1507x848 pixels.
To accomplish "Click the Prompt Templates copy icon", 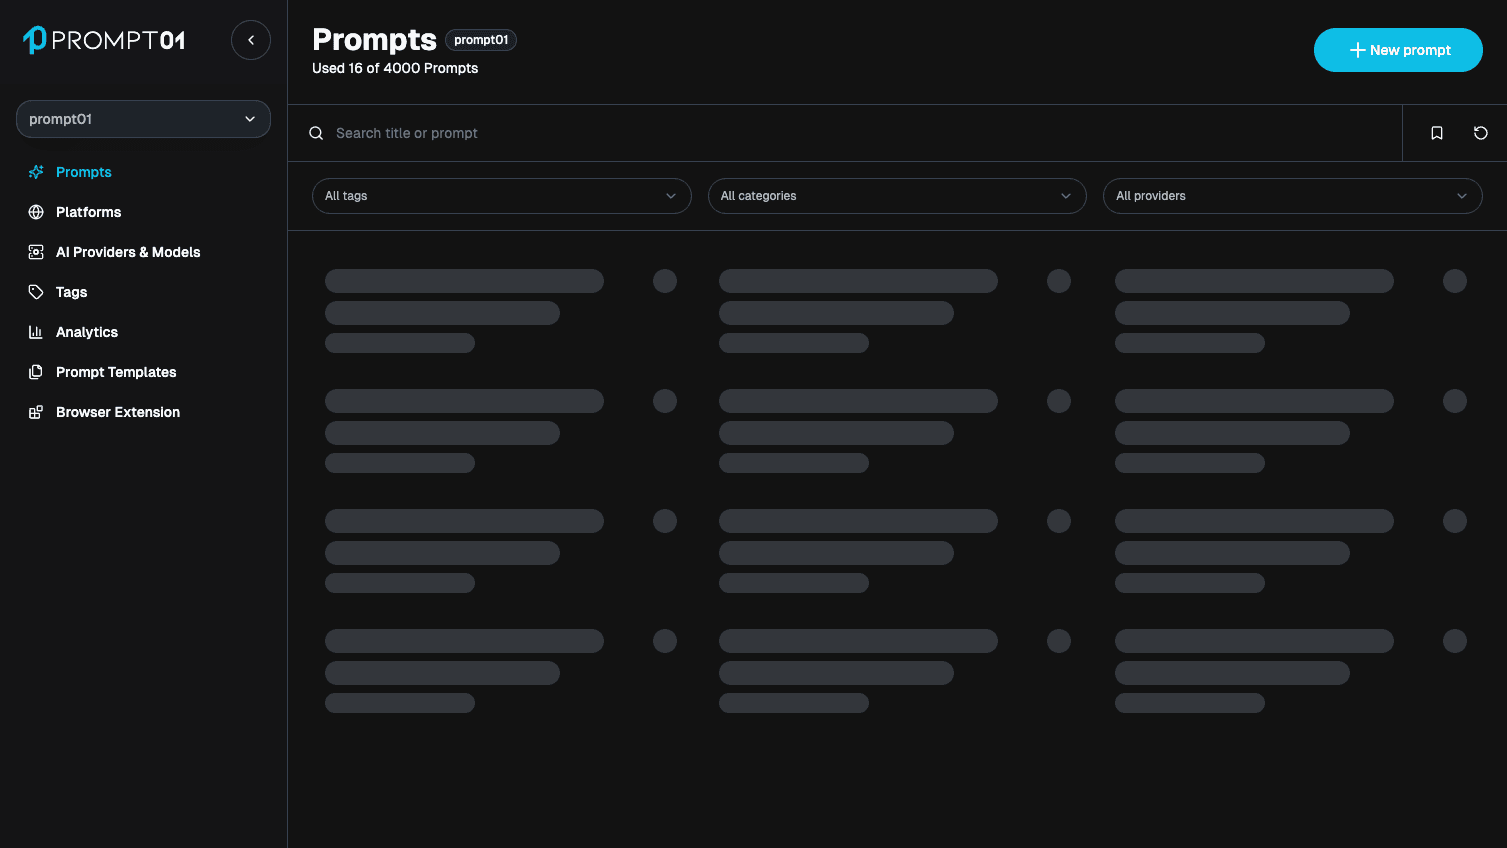I will 36,372.
